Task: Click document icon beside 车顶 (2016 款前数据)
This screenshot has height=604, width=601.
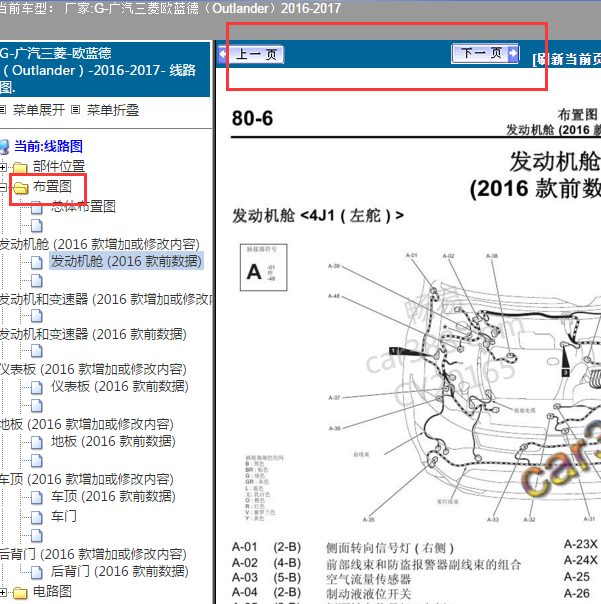Action: (x=37, y=498)
